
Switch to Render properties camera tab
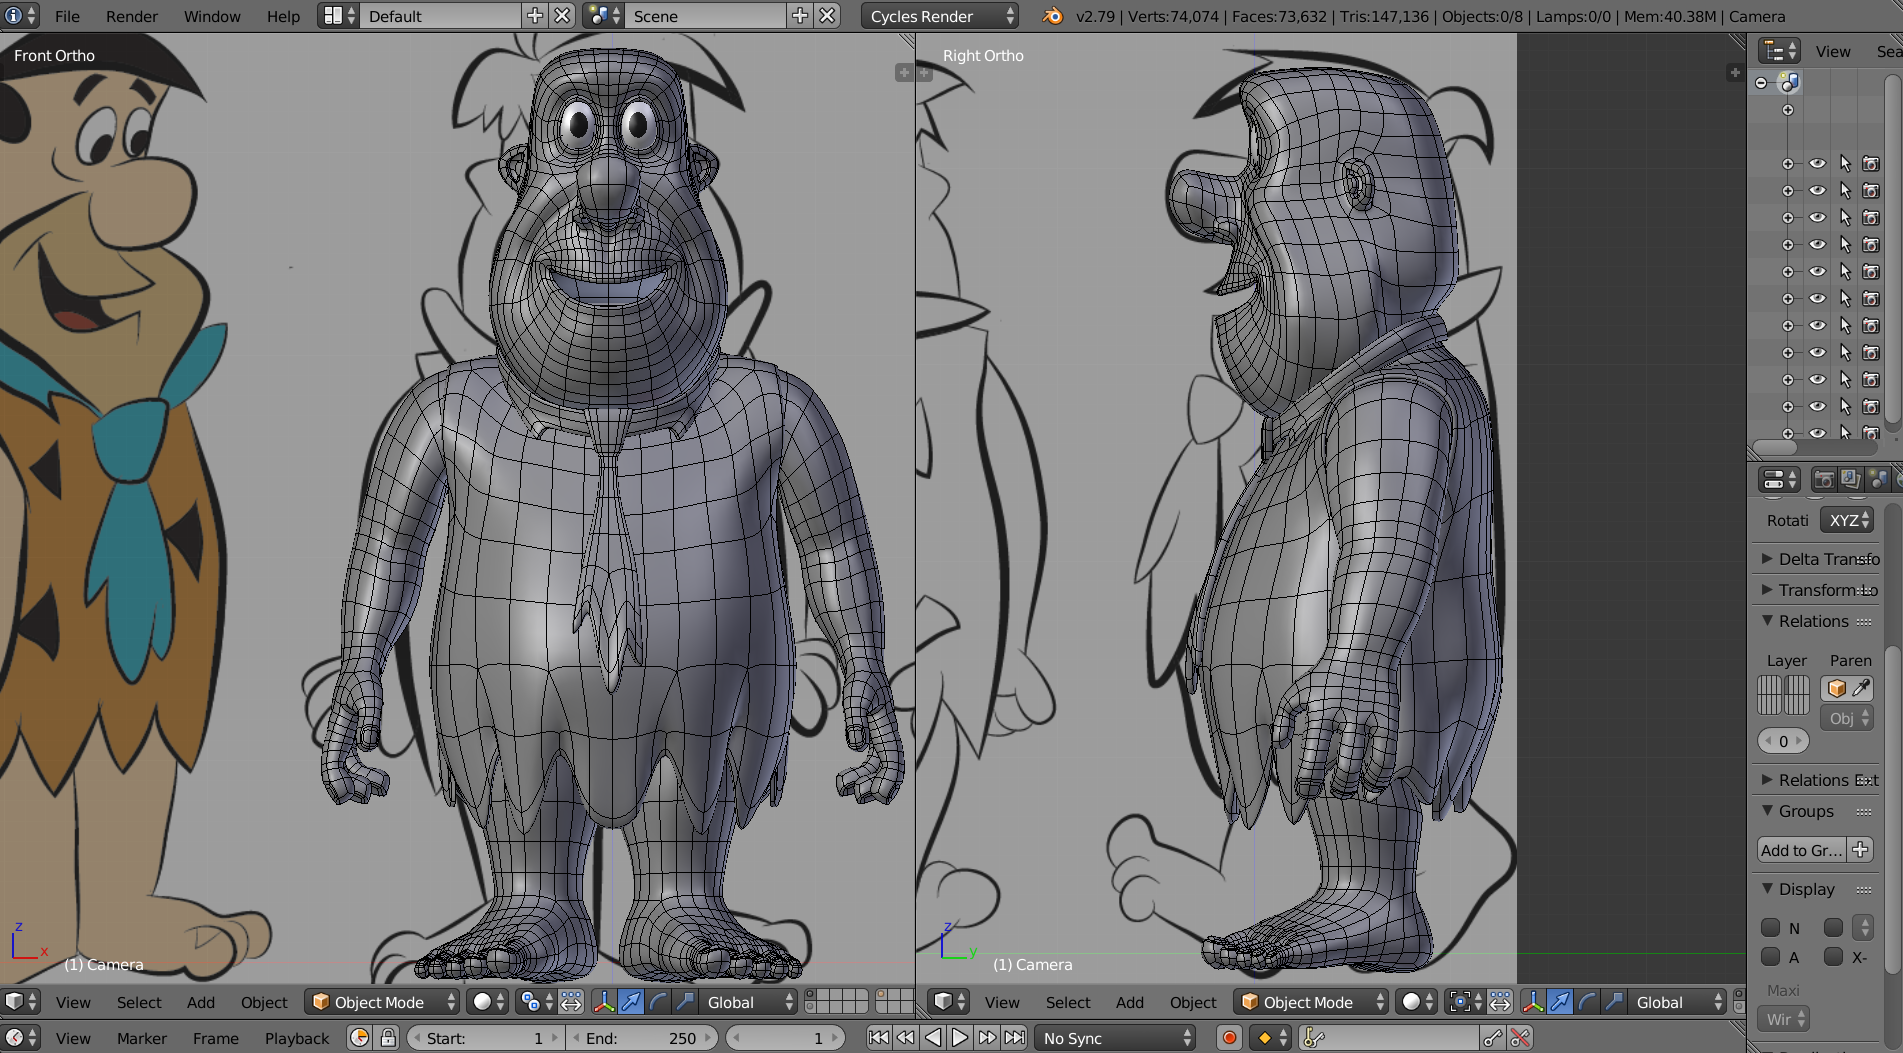click(1823, 480)
